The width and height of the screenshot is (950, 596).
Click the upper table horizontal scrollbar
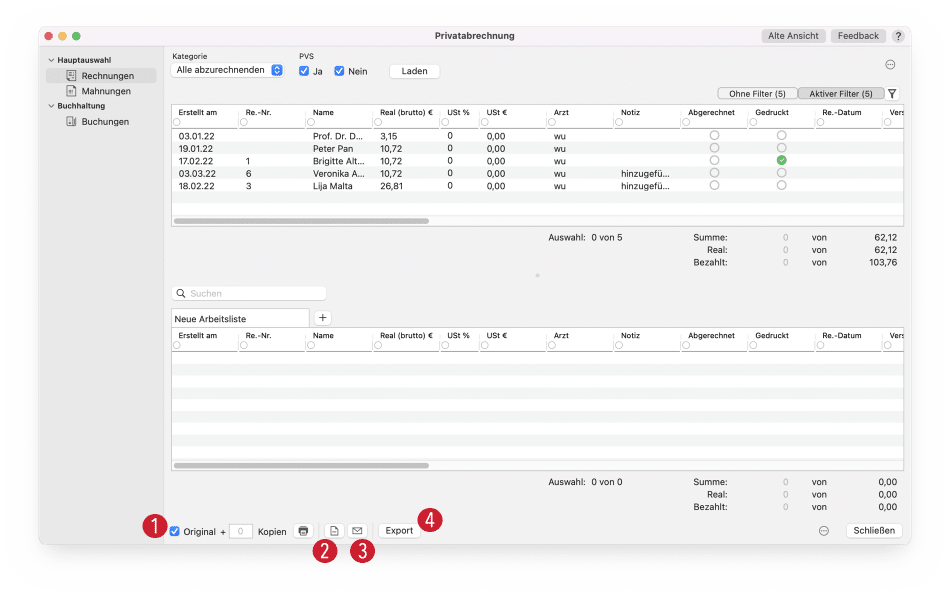301,221
